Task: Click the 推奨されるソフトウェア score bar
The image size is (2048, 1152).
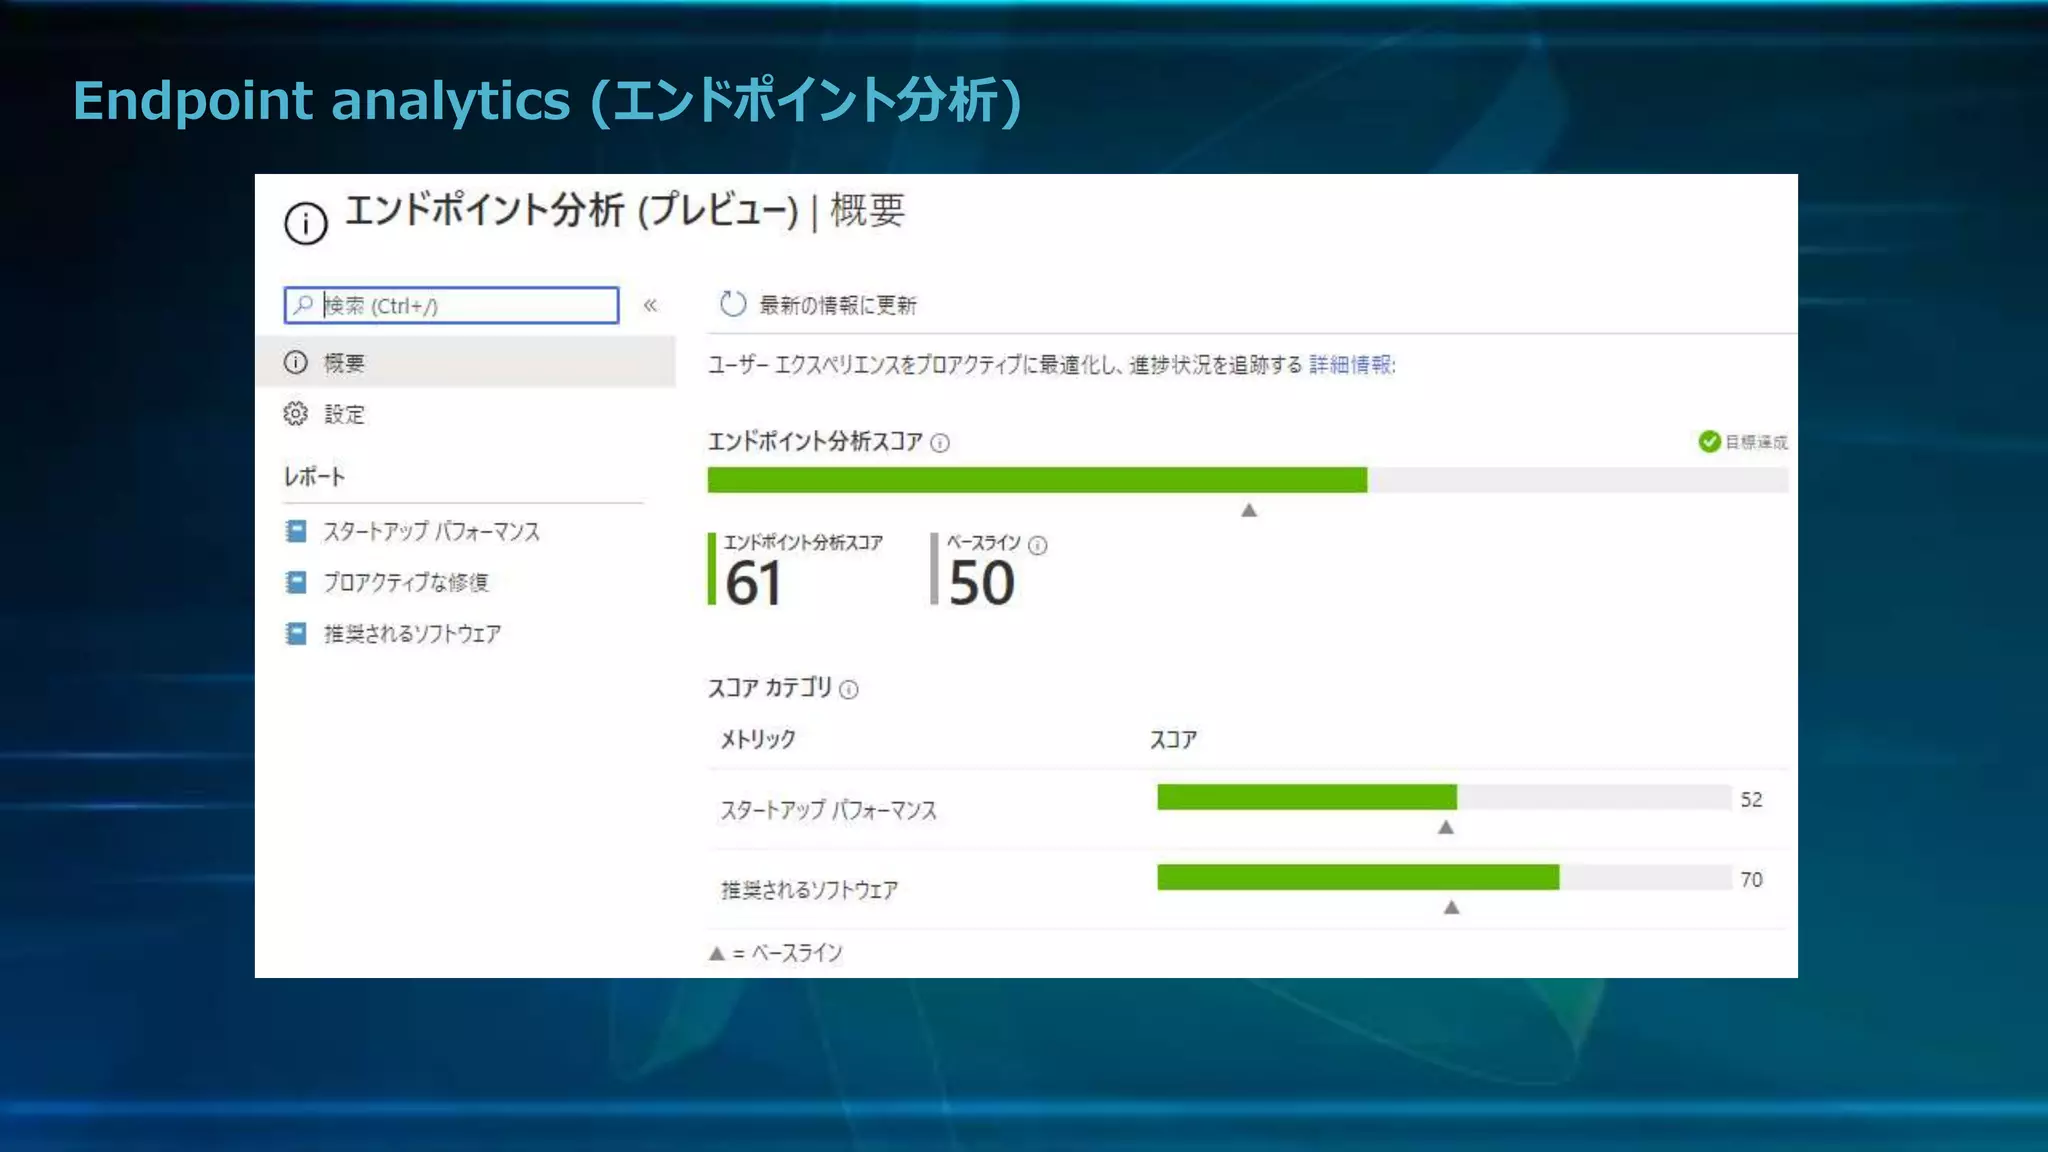Action: pos(1443,878)
